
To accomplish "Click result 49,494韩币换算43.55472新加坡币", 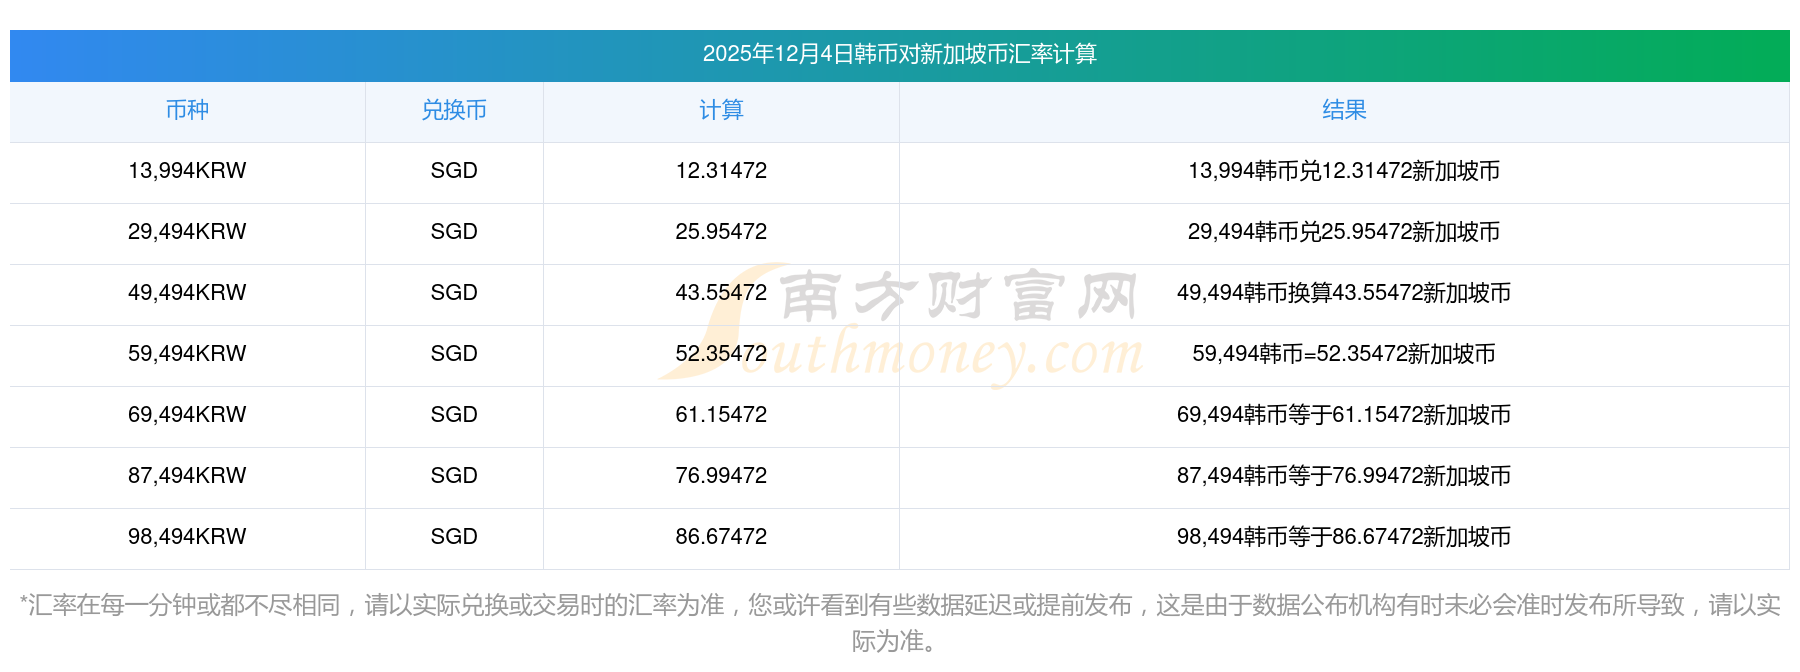I will [1344, 293].
